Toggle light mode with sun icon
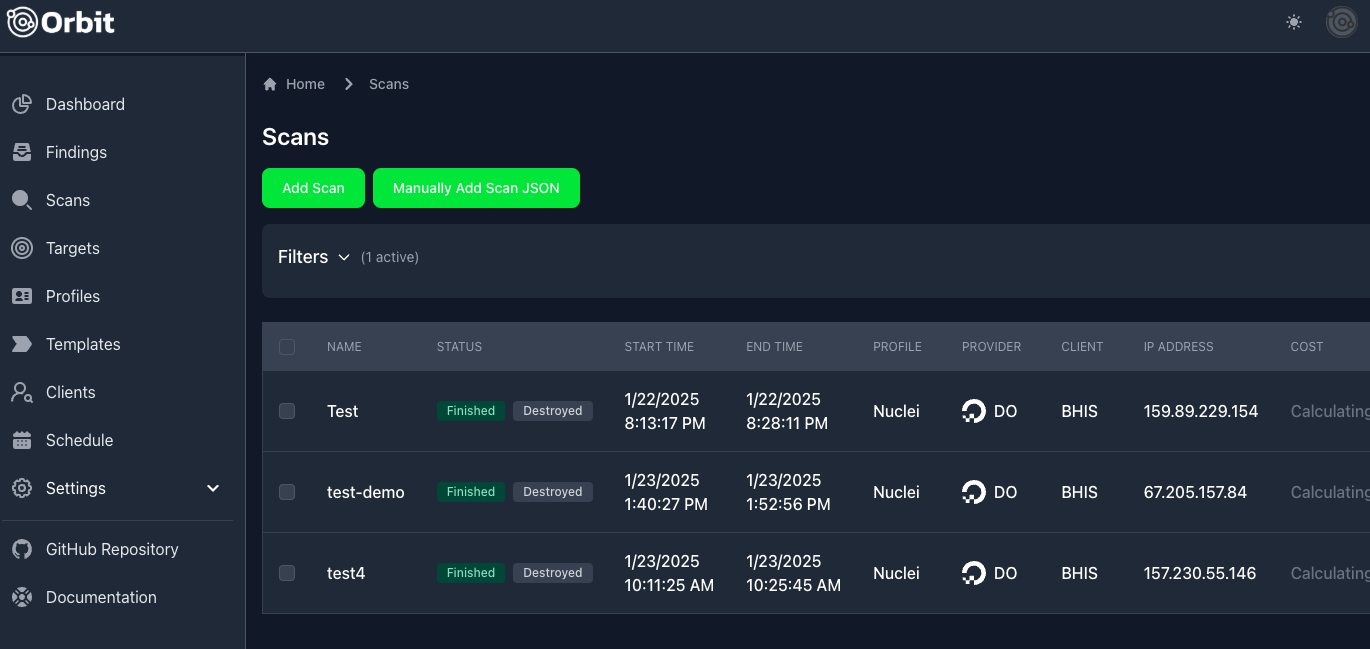The image size is (1370, 649). pyautogui.click(x=1294, y=22)
